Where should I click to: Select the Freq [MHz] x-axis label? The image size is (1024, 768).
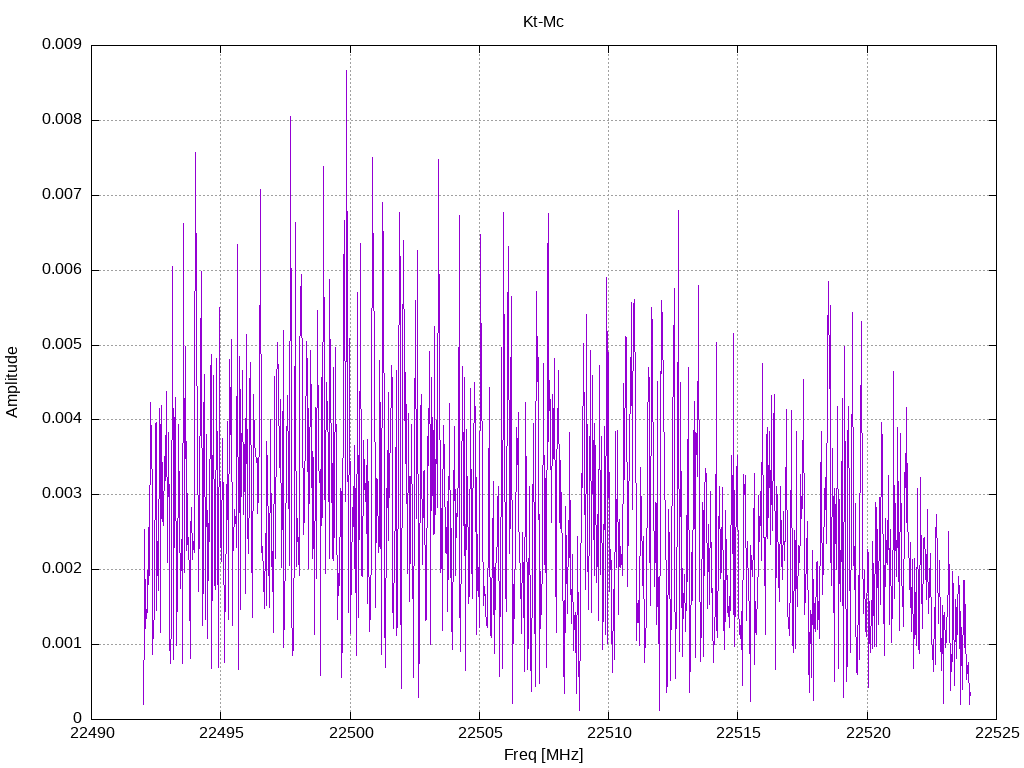[x=543, y=755]
